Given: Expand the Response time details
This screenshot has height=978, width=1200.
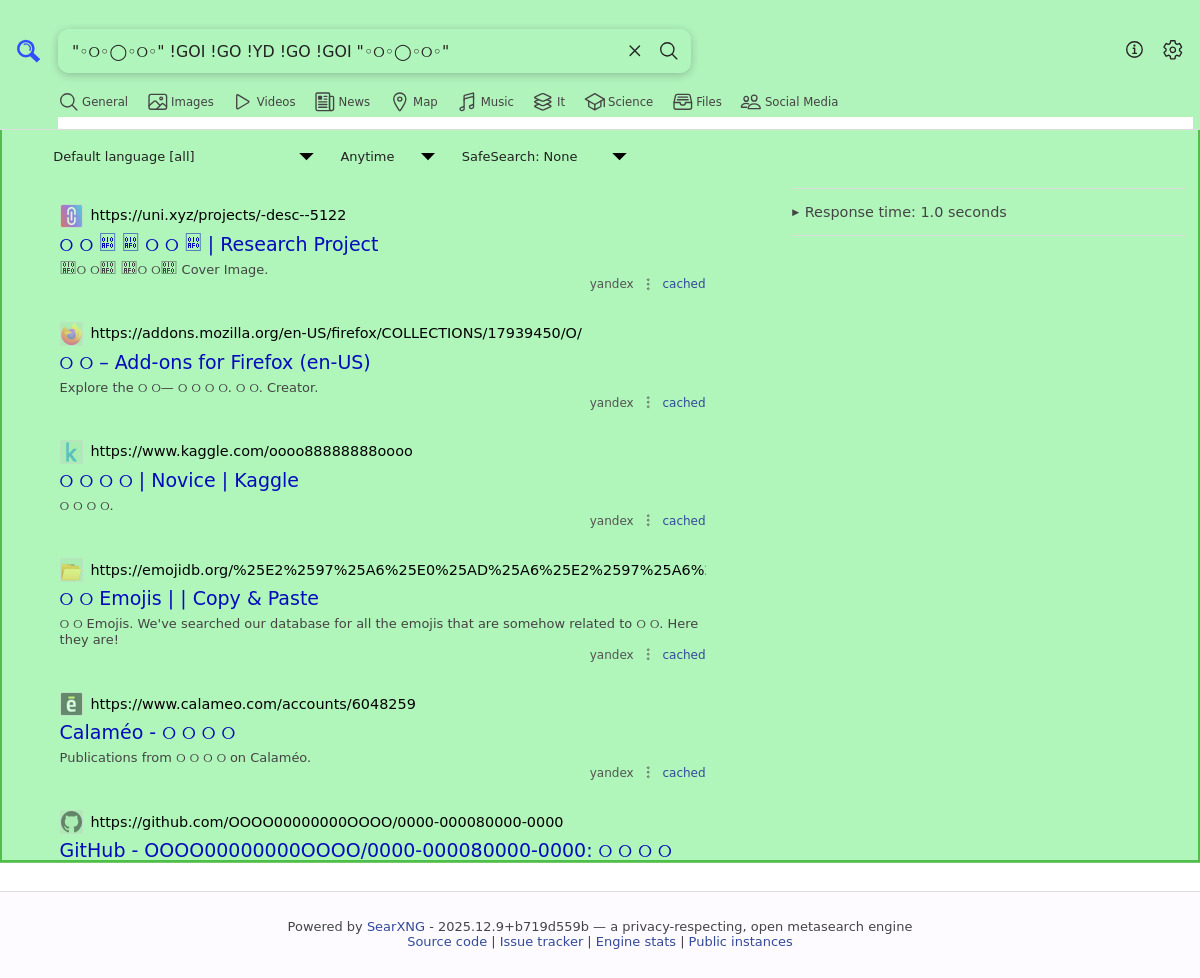Looking at the screenshot, I should click(x=899, y=212).
